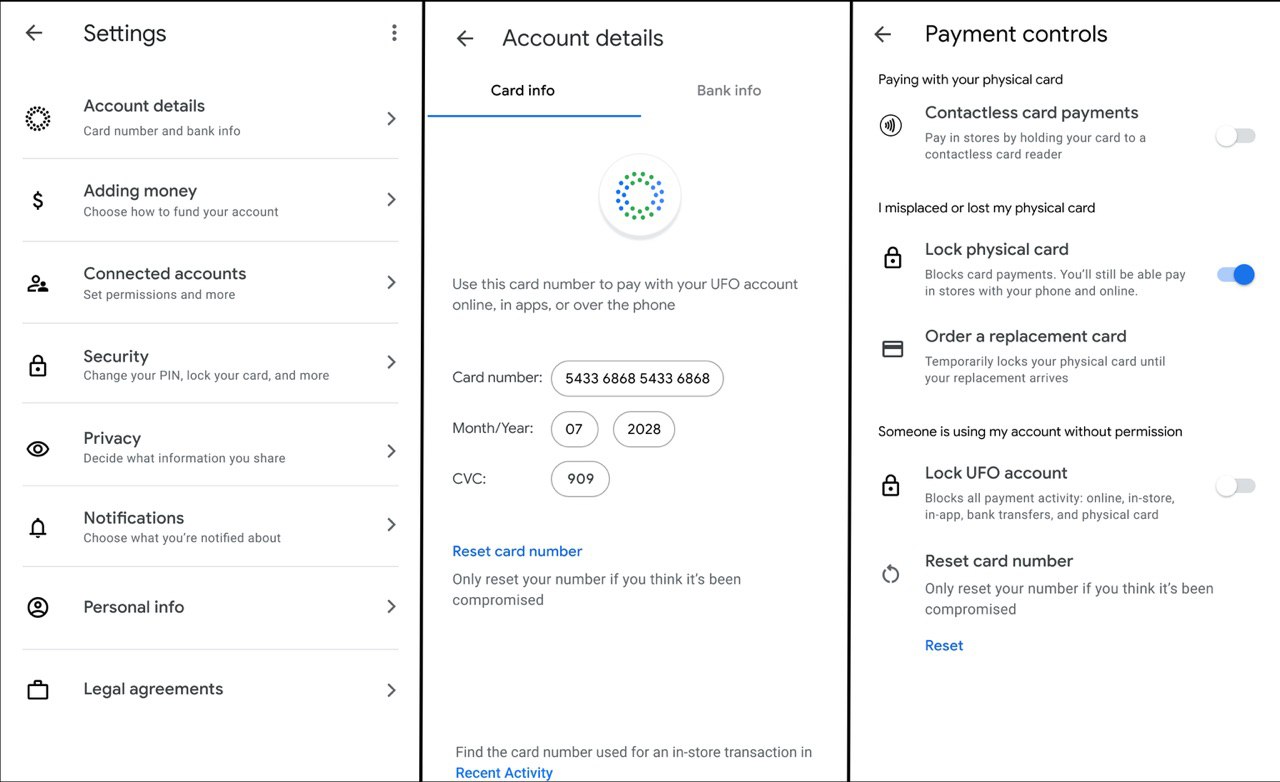1280x782 pixels.
Task: Click the Notifications bell icon
Action: (x=38, y=527)
